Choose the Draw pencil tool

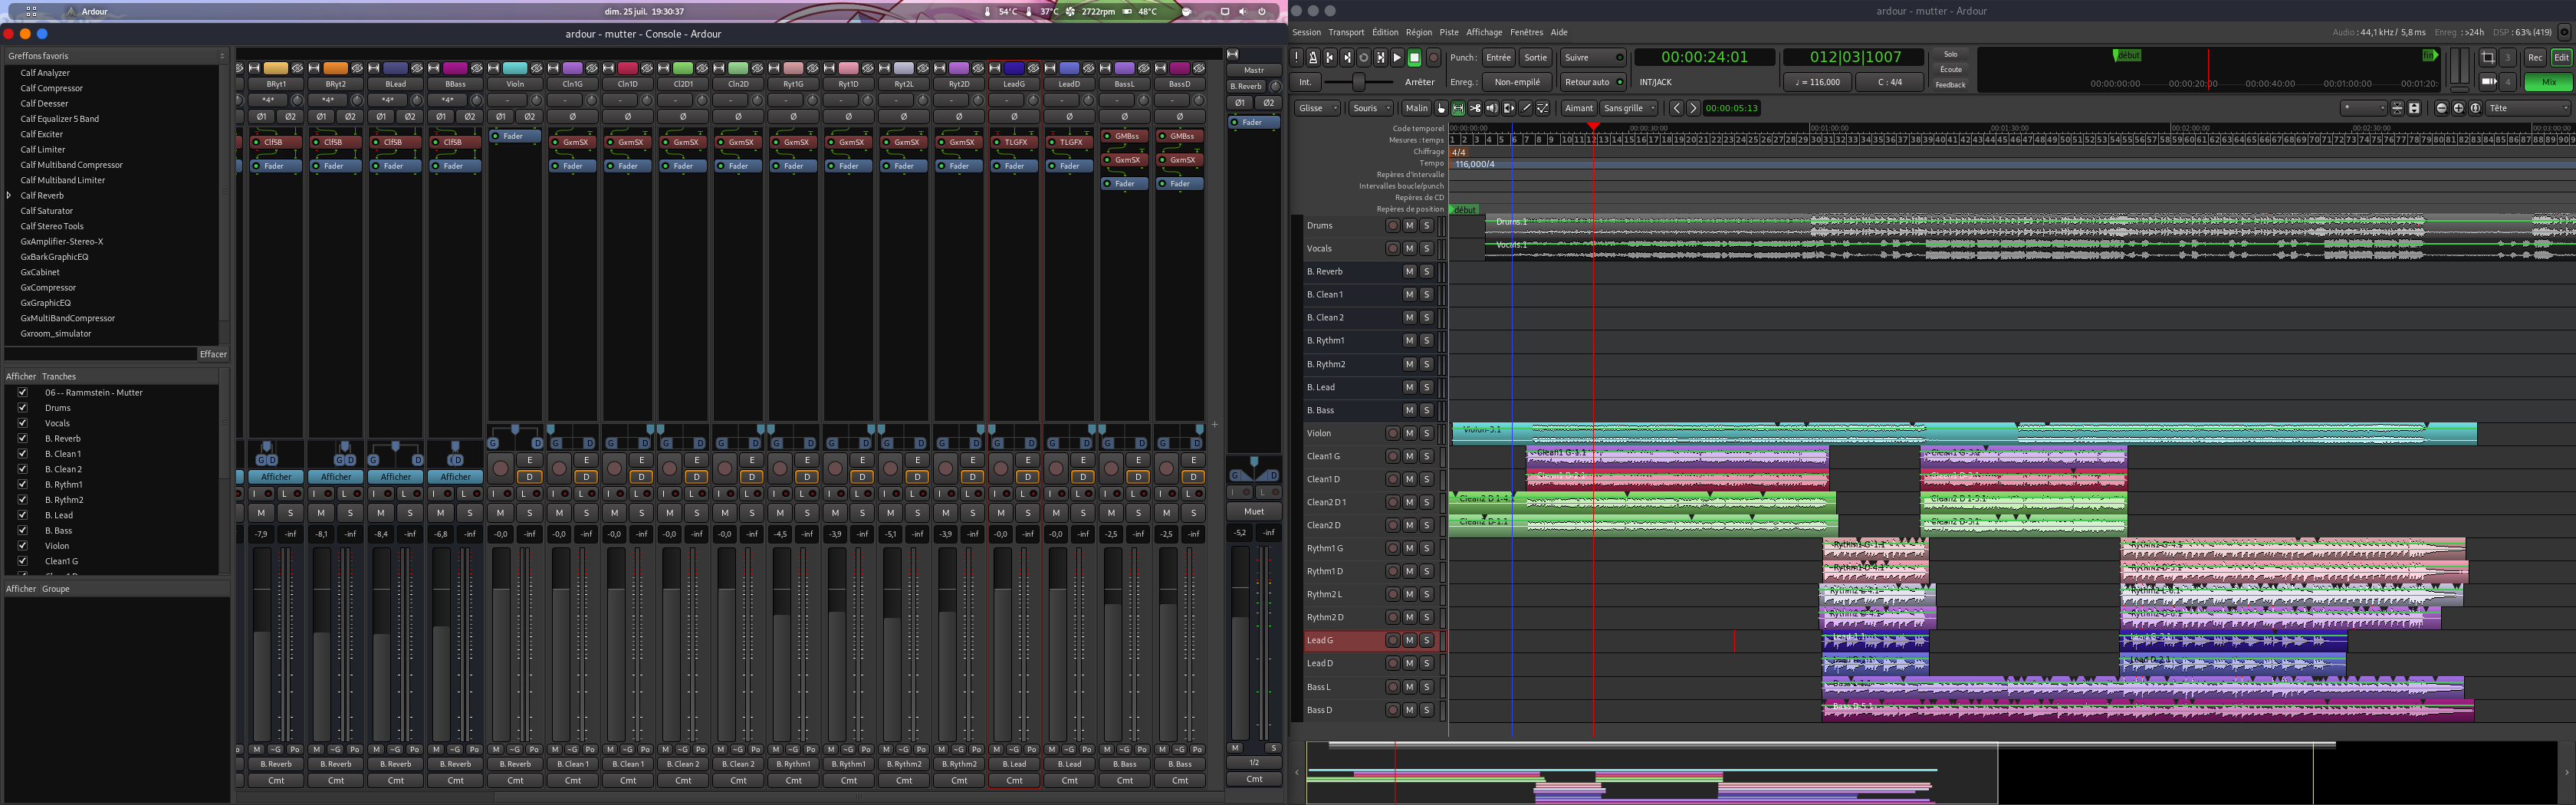tap(1526, 108)
